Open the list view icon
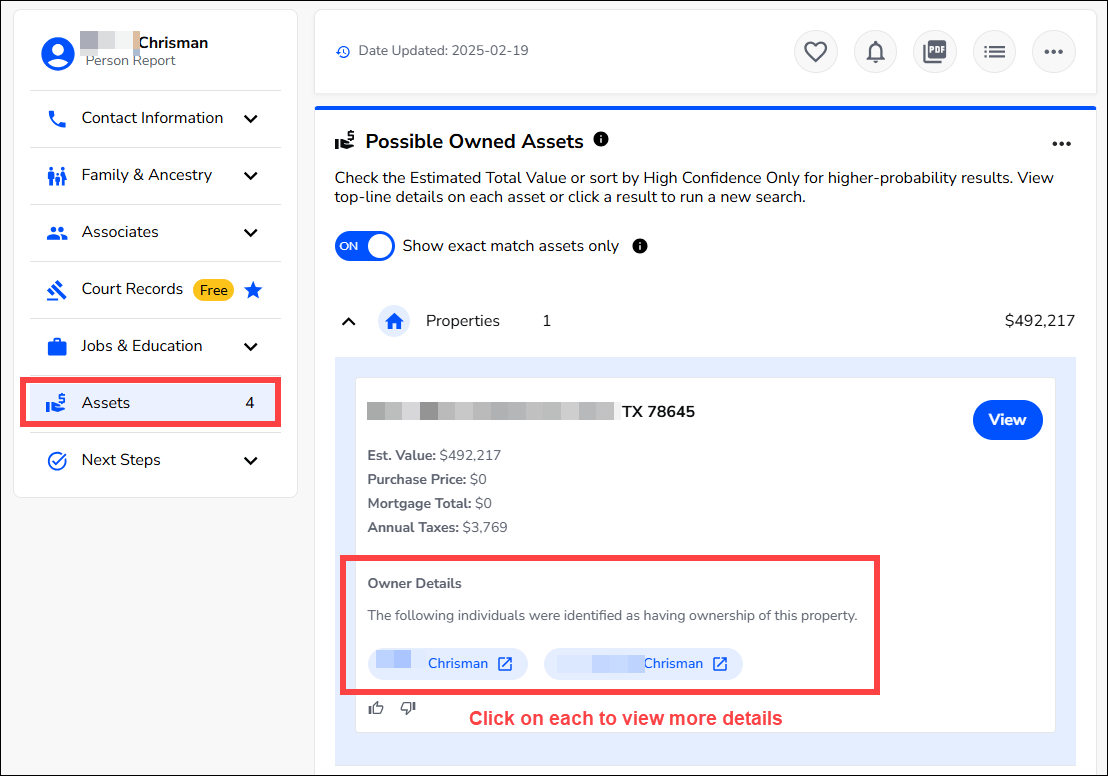 994,52
